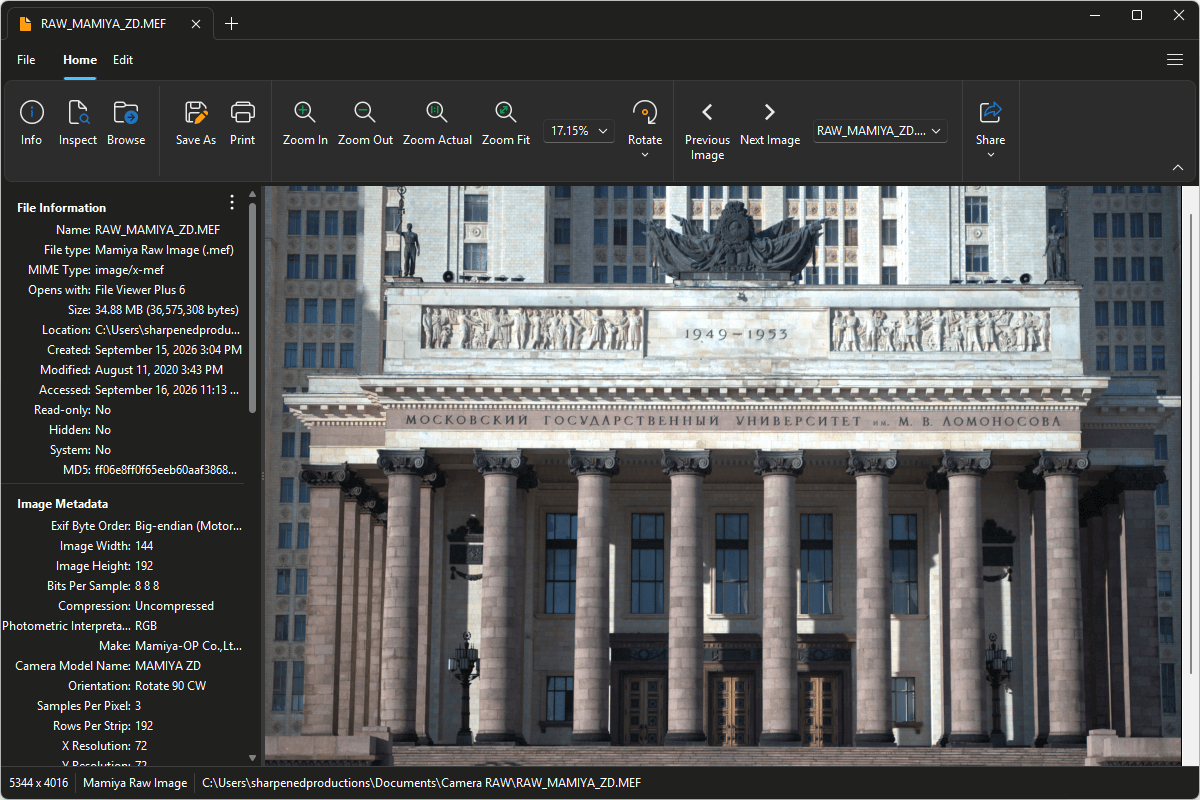The height and width of the screenshot is (800, 1200).
Task: Expand the Share dropdown arrow
Action: [991, 155]
